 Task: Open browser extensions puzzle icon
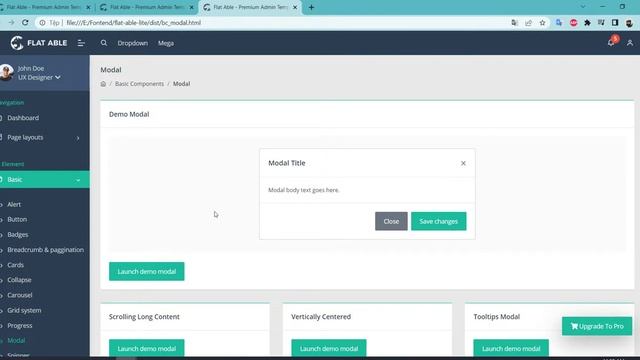click(587, 23)
